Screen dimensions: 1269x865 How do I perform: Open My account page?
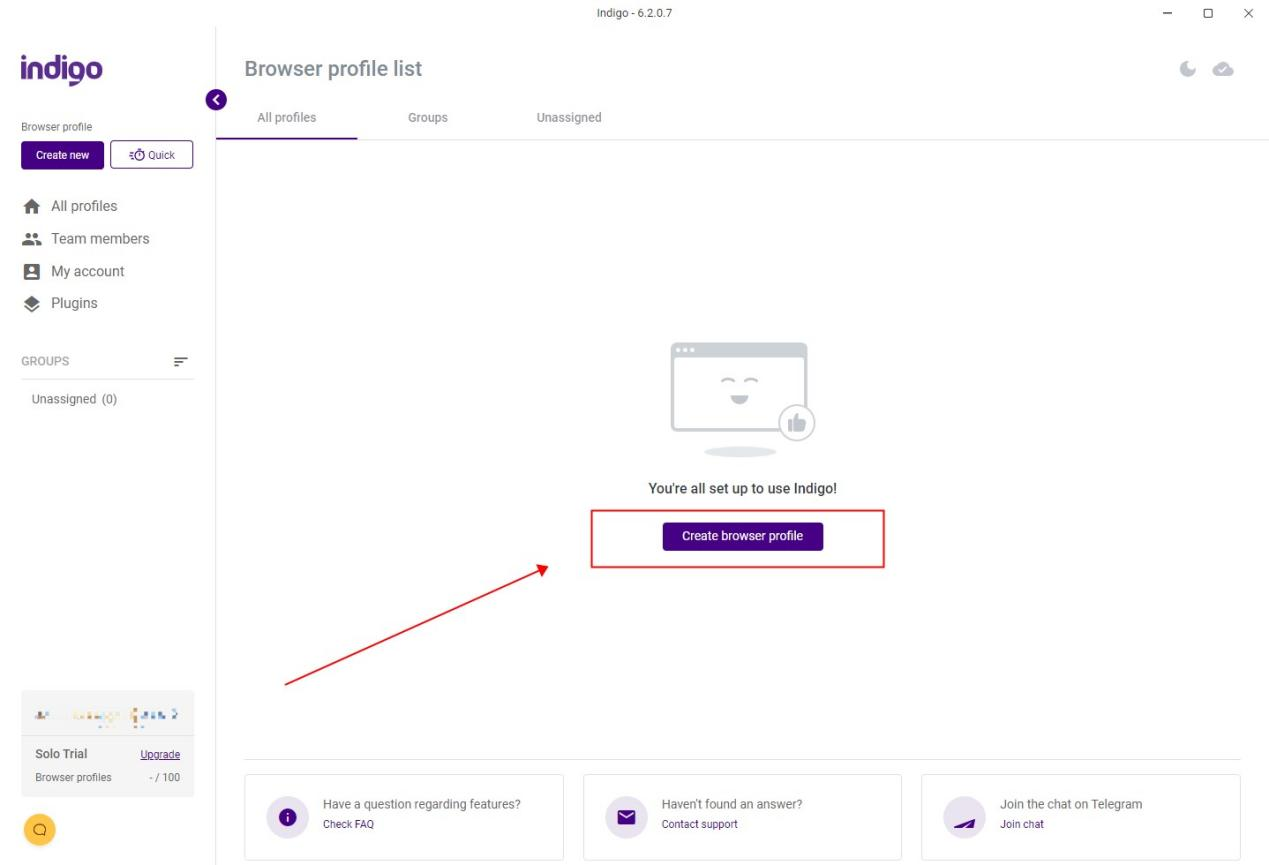[73, 271]
